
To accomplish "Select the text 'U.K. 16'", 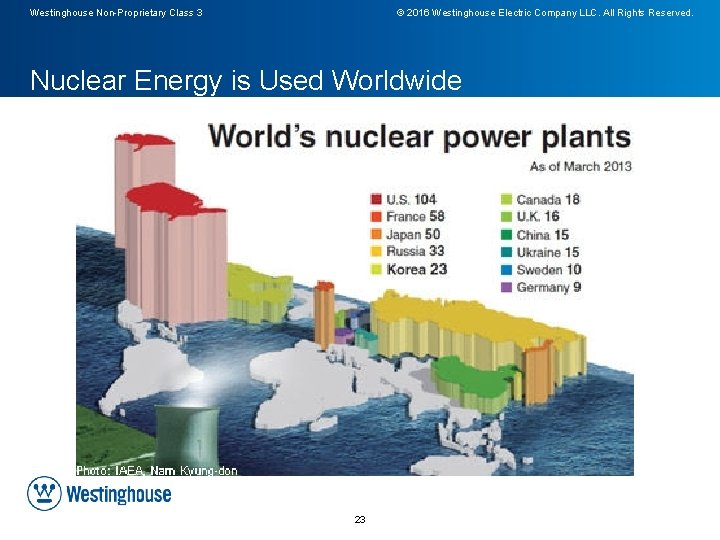I will coord(538,216).
